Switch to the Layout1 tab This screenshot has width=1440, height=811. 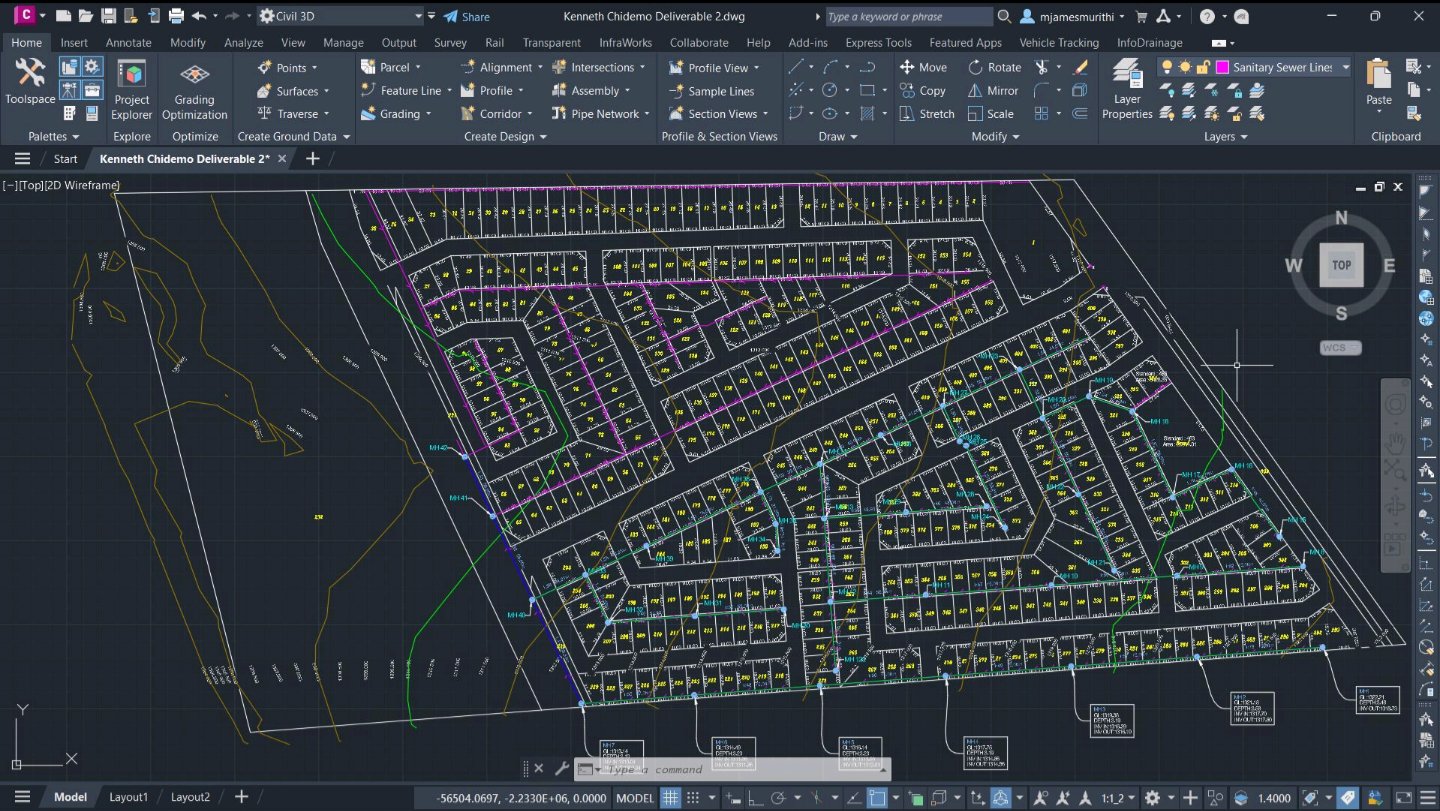pos(128,797)
